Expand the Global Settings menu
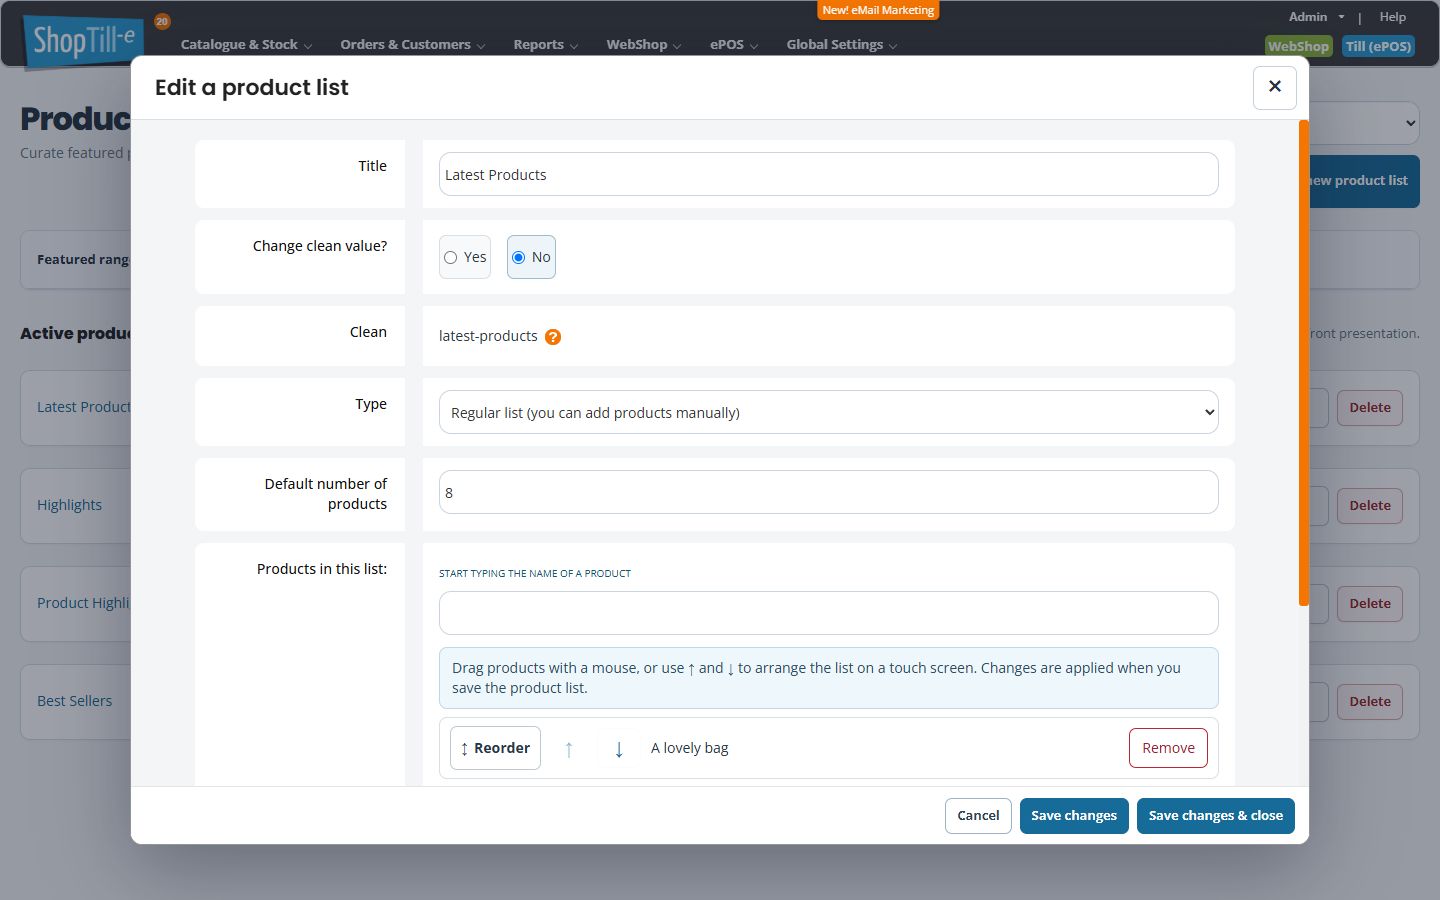The width and height of the screenshot is (1440, 900). [842, 45]
